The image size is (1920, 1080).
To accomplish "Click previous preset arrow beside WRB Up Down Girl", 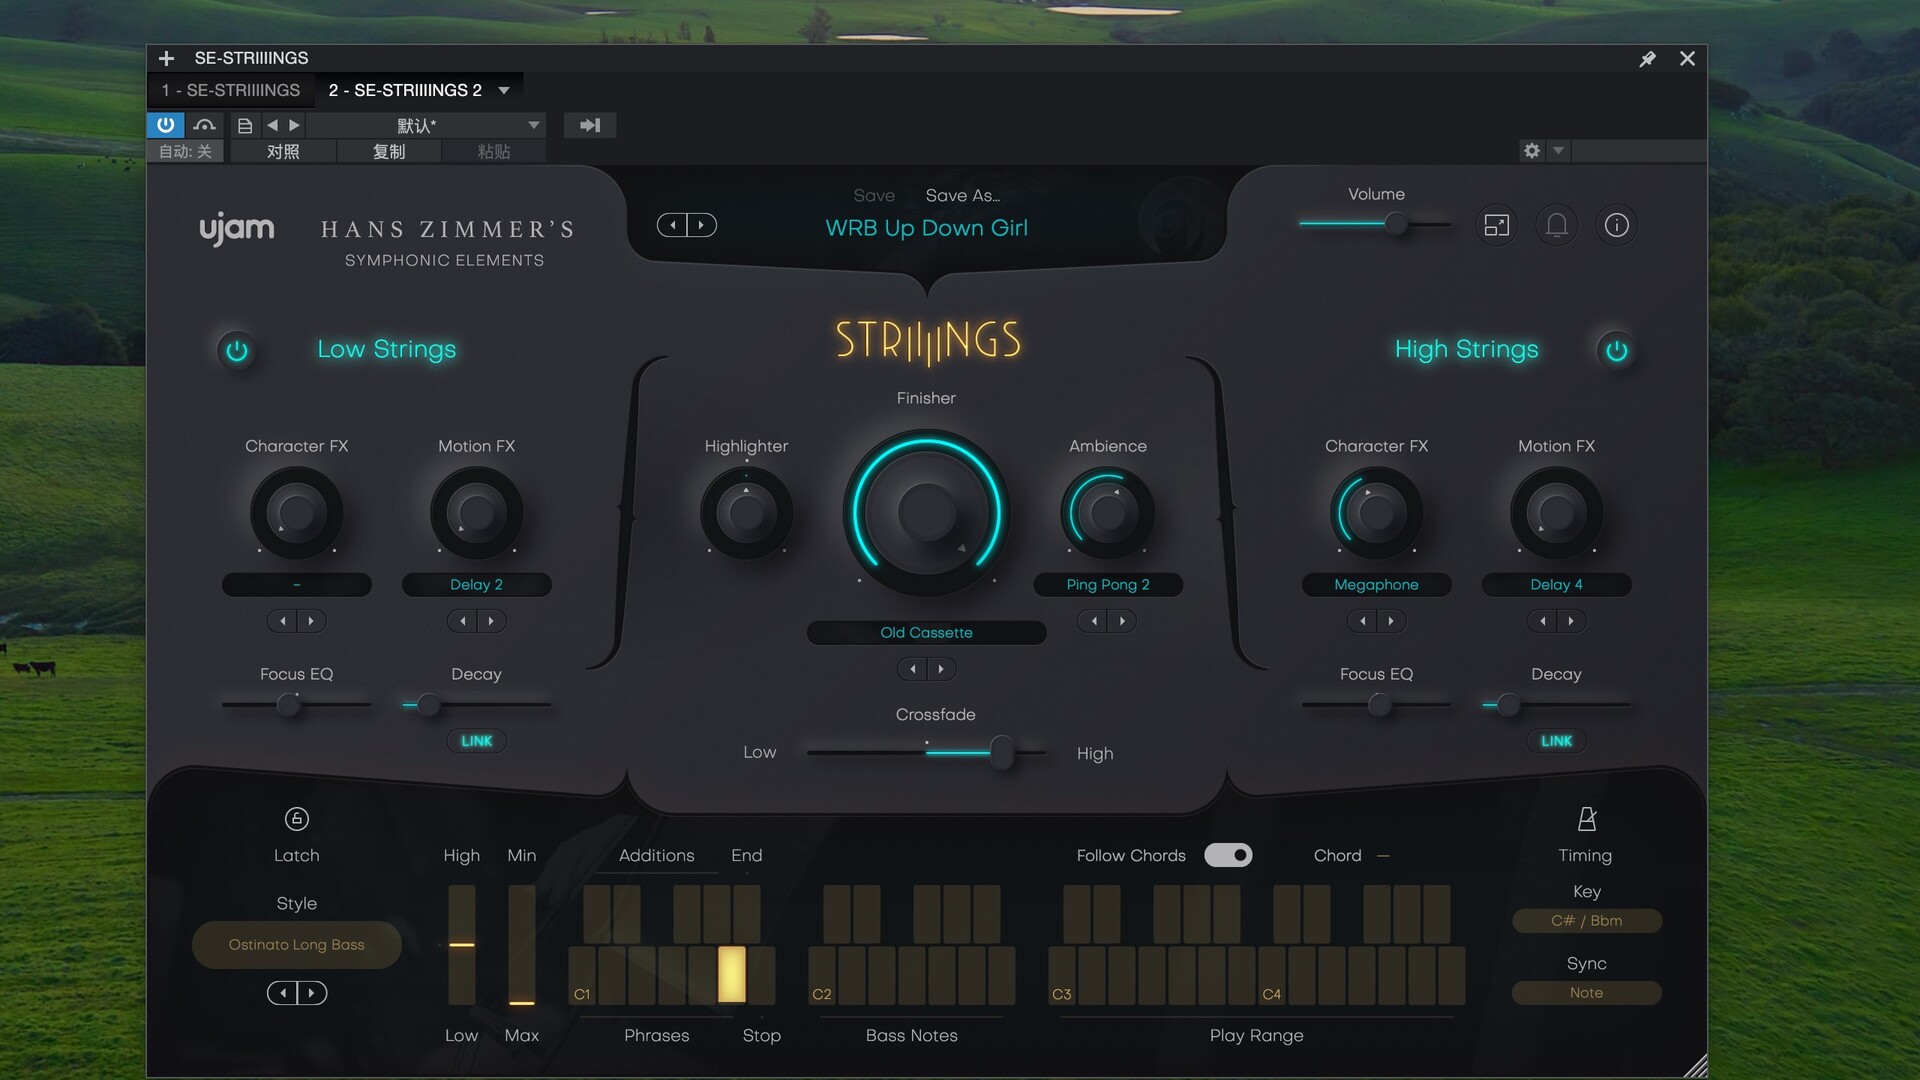I will 673,225.
